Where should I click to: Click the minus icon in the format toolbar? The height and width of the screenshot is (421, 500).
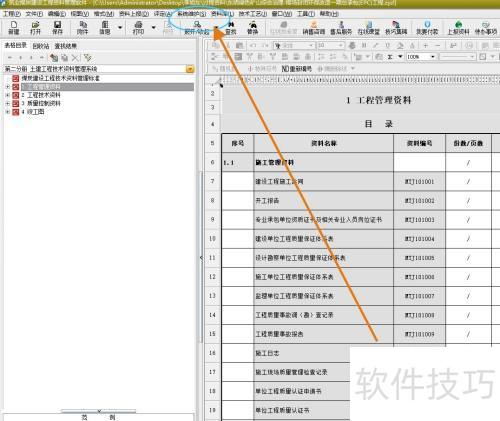[438, 45]
